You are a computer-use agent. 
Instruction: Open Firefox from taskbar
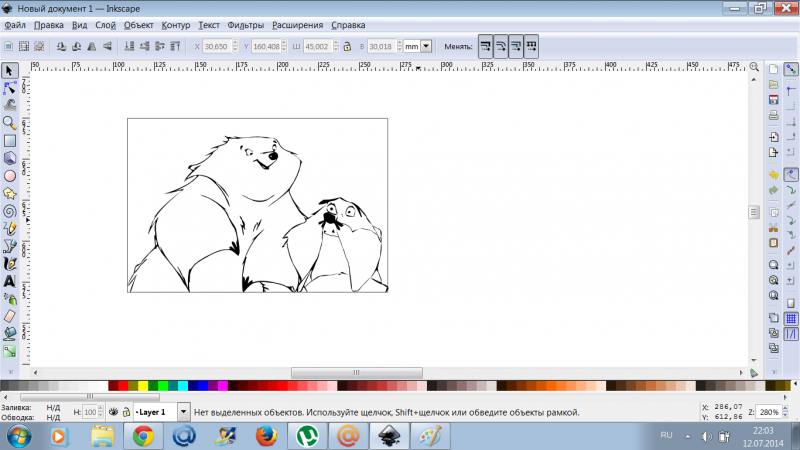coord(266,437)
